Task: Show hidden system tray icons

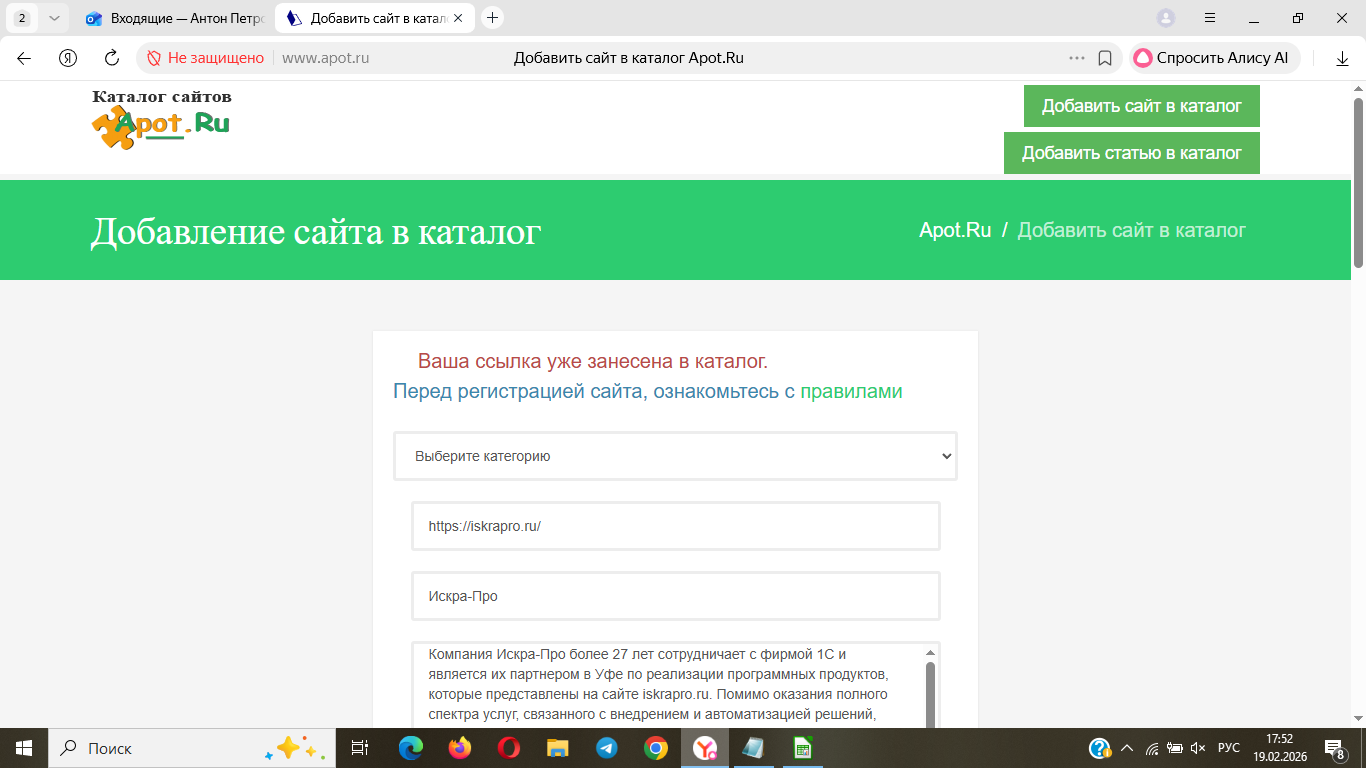Action: pyautogui.click(x=1127, y=748)
